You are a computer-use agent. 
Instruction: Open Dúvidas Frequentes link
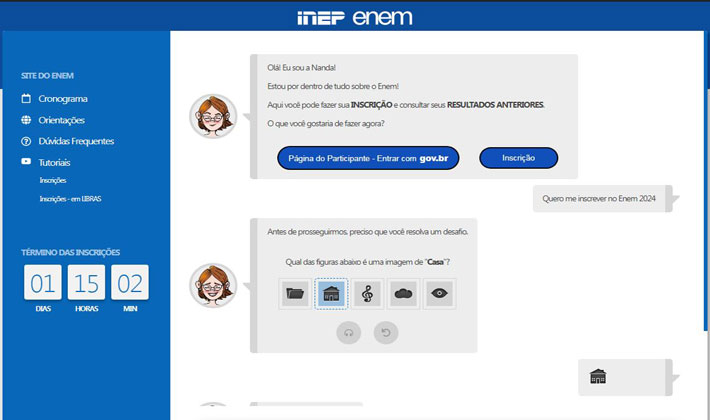click(76, 141)
